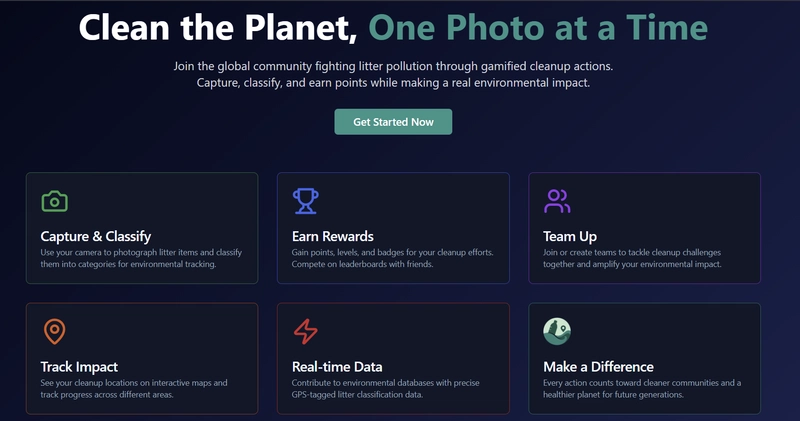Screen dimensions: 800x421
Task: Click the red lightning bolt icon
Action: (x=306, y=332)
